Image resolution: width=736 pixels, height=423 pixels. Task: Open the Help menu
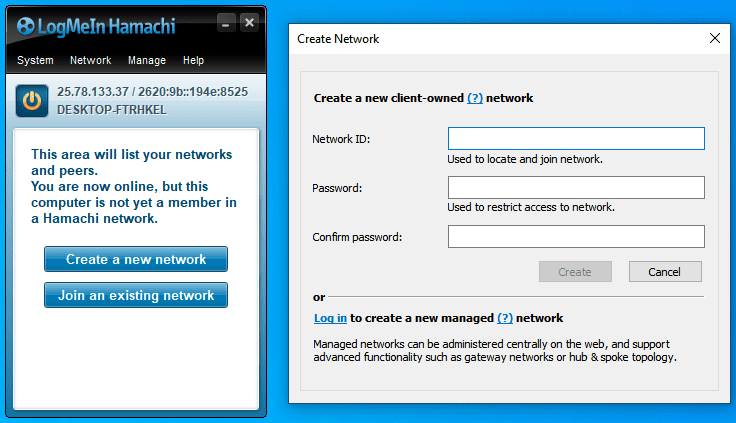pyautogui.click(x=193, y=60)
